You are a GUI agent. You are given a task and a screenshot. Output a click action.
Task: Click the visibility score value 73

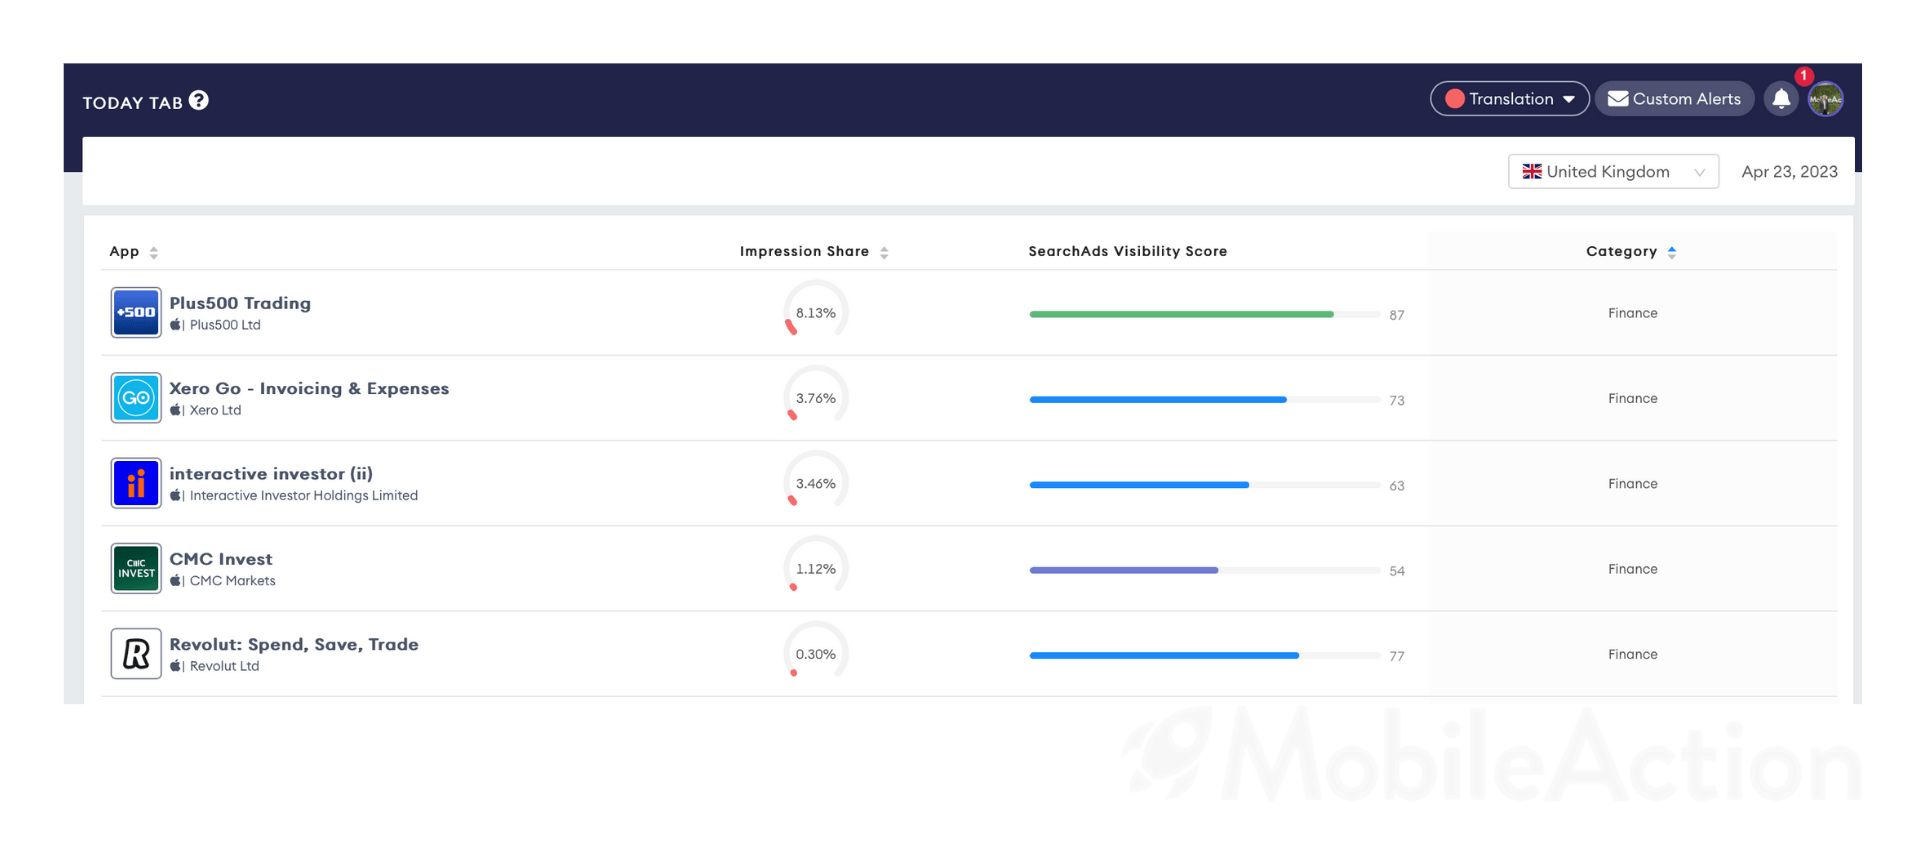1397,400
